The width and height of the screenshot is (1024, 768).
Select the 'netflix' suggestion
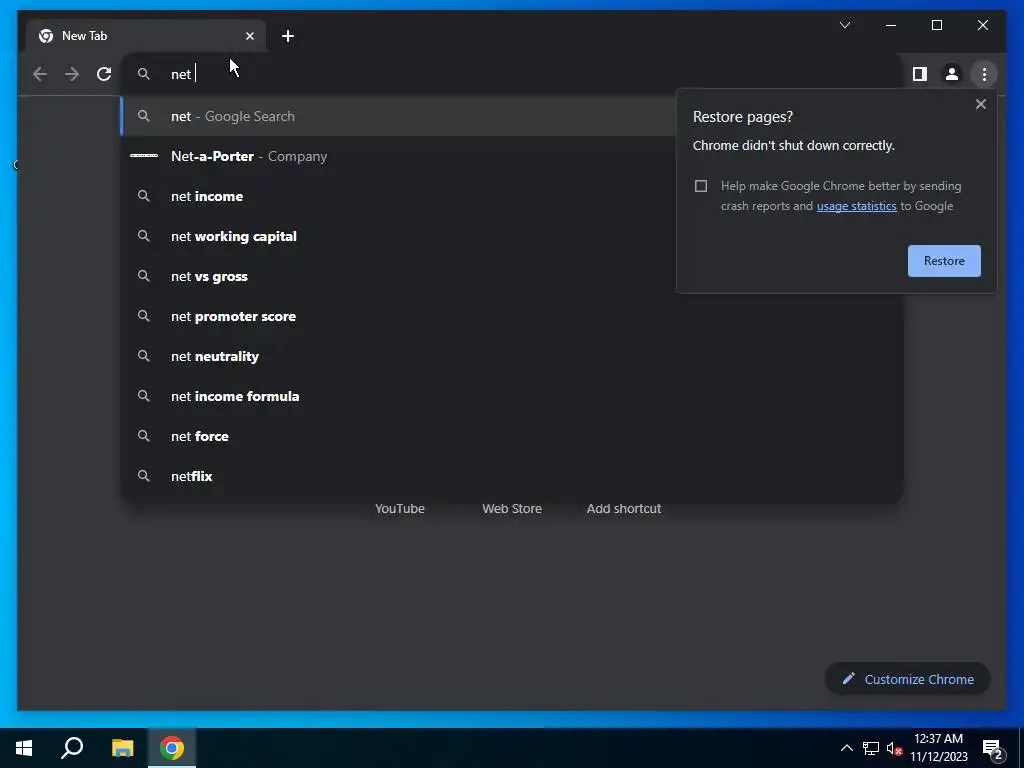[512, 476]
